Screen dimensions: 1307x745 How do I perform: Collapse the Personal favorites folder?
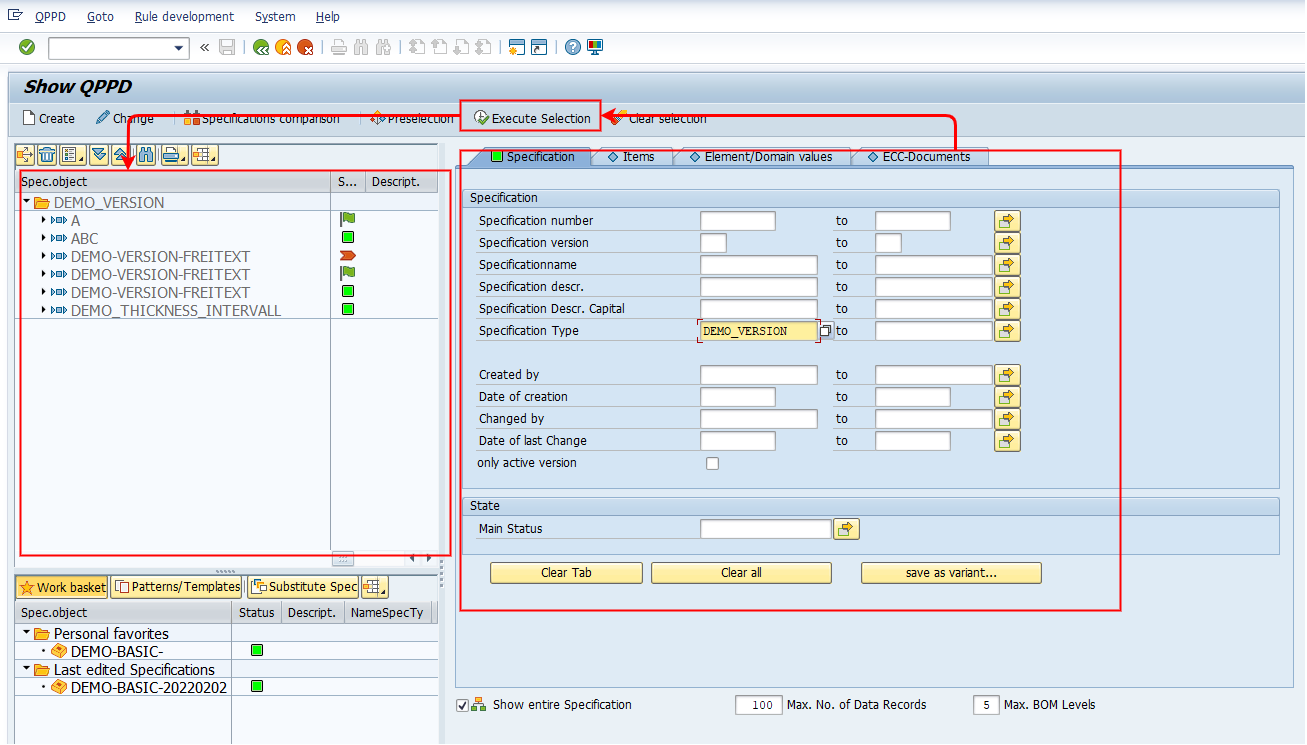[x=27, y=633]
